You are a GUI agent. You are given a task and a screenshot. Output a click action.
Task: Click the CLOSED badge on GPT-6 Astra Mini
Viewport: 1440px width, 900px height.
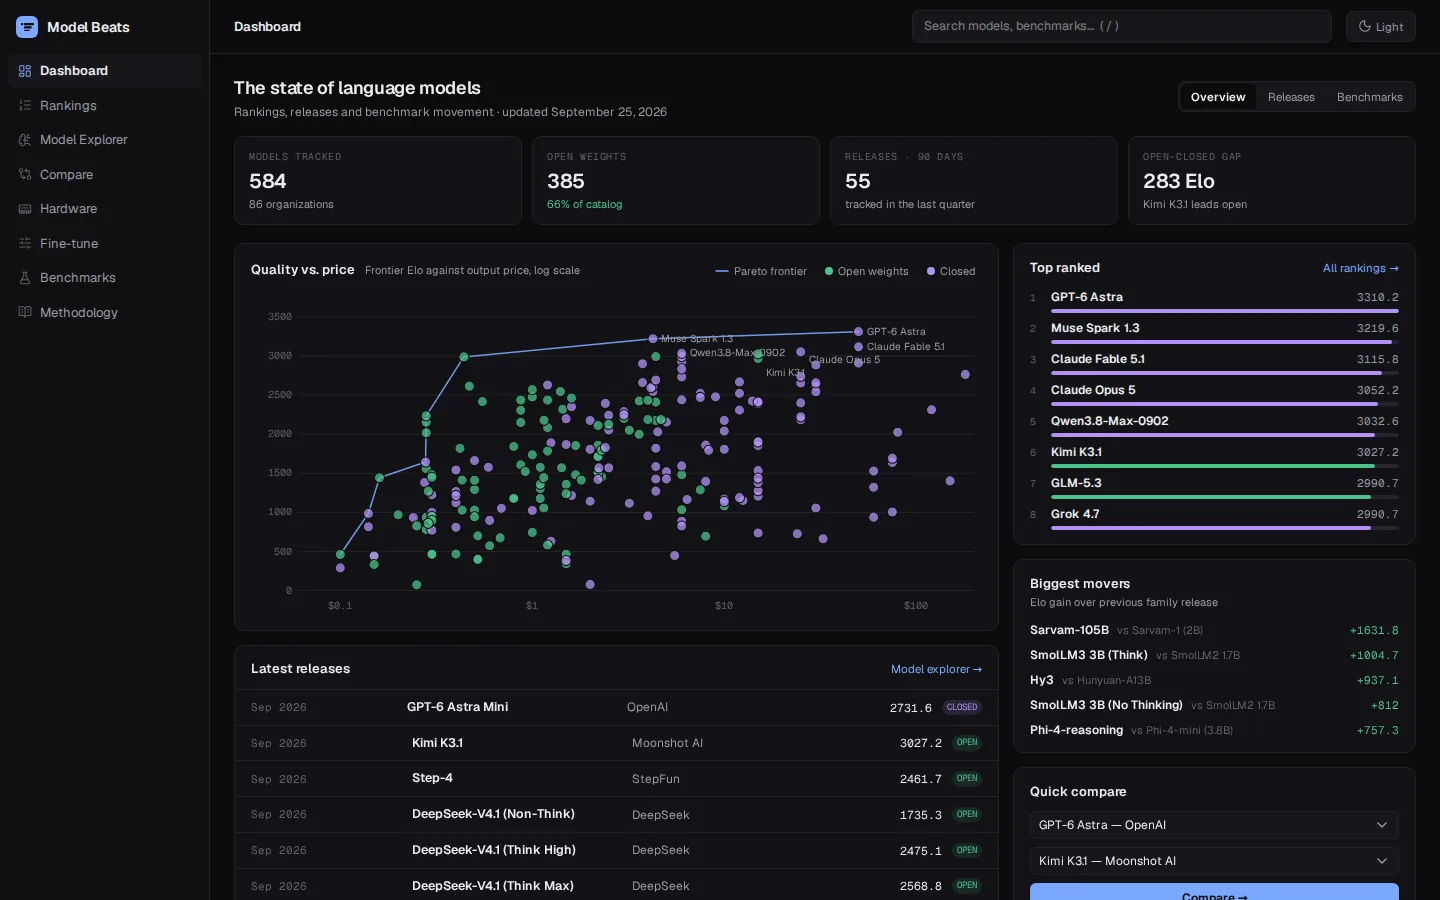962,707
